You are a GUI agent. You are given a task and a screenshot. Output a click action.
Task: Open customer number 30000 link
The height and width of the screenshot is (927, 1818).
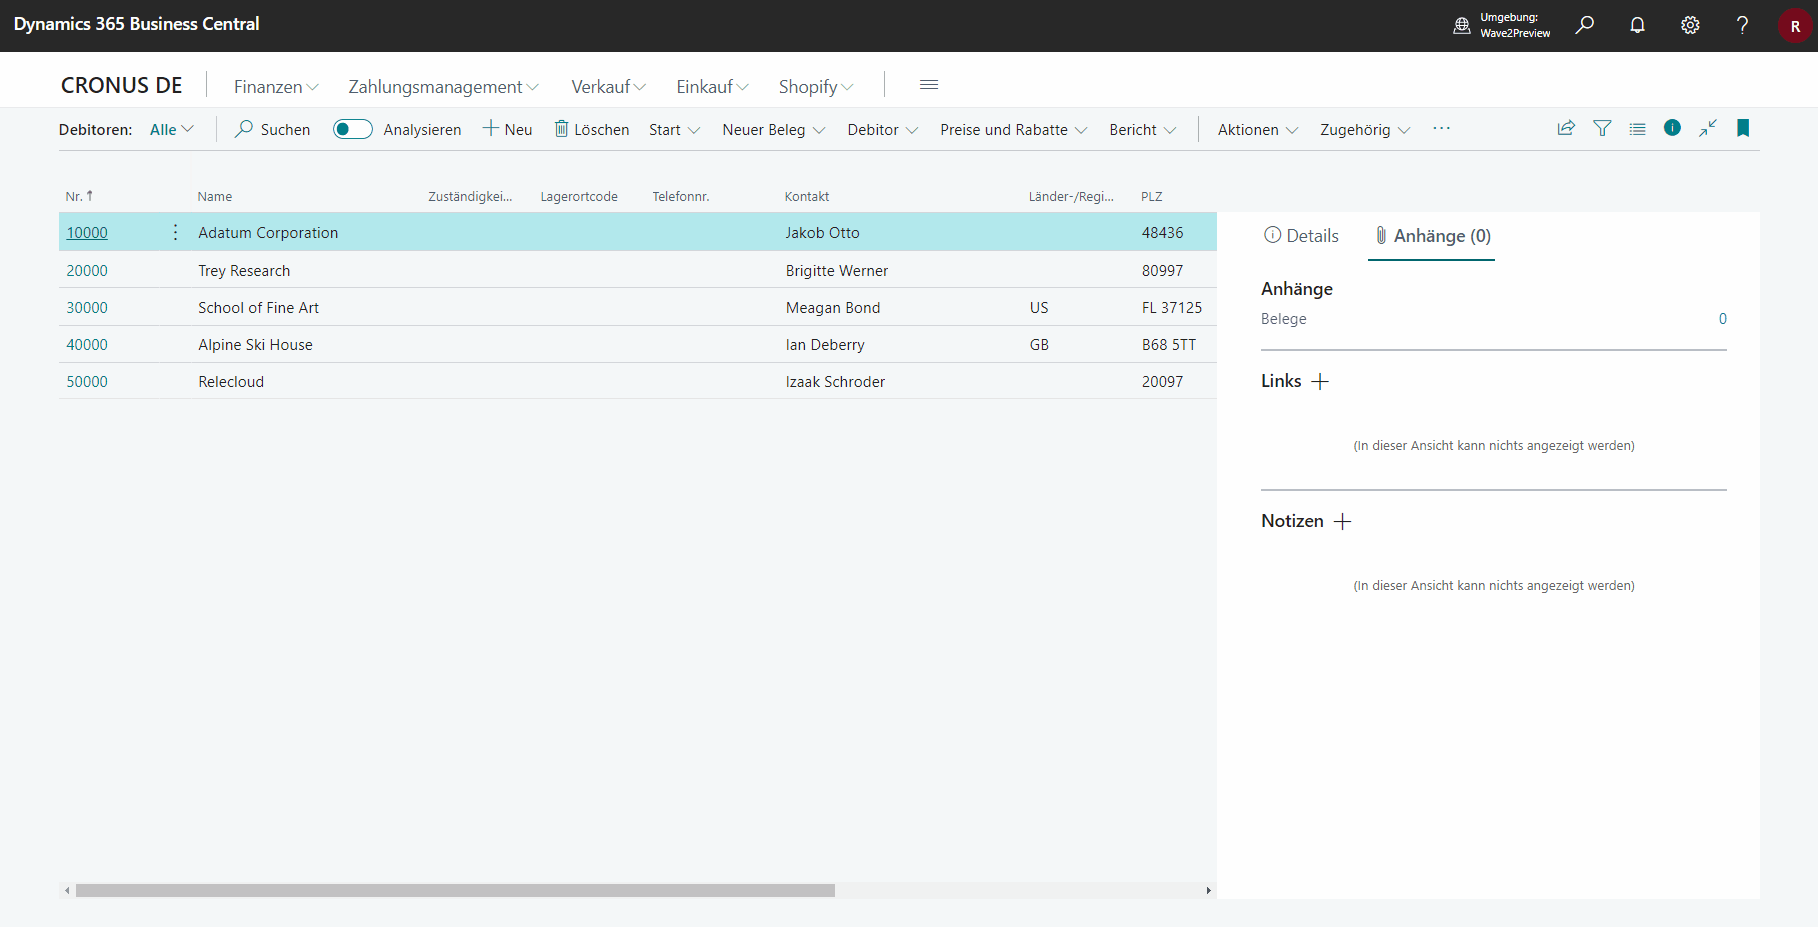pyautogui.click(x=87, y=308)
